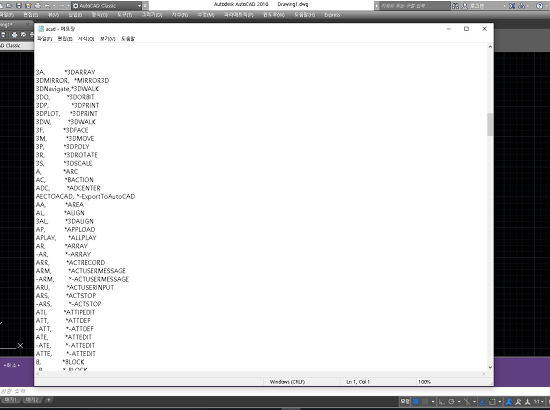Open the AutoCAD Classic workspace dropdown
This screenshot has height=410, width=550.
point(139,6)
